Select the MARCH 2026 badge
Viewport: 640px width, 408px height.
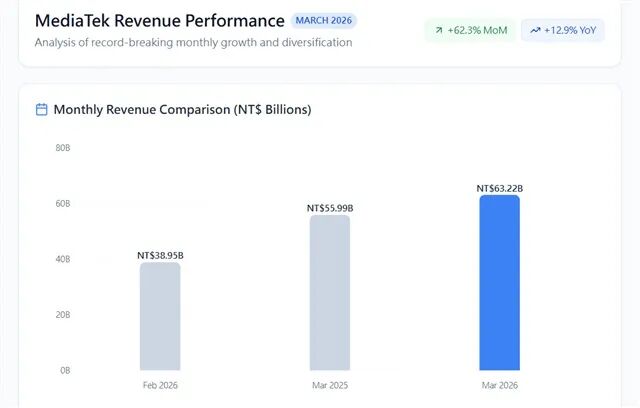coord(324,21)
